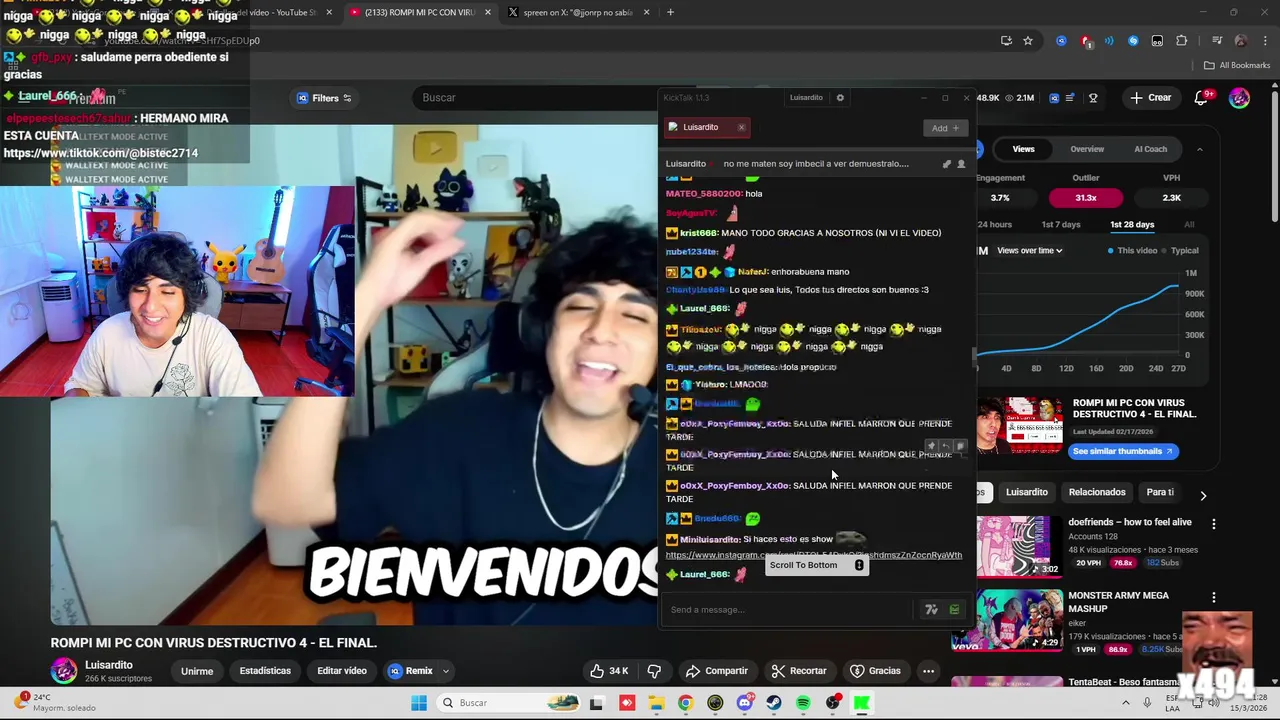Click the Shazam extension icon
This screenshot has height=720, width=1280.
point(1133,41)
